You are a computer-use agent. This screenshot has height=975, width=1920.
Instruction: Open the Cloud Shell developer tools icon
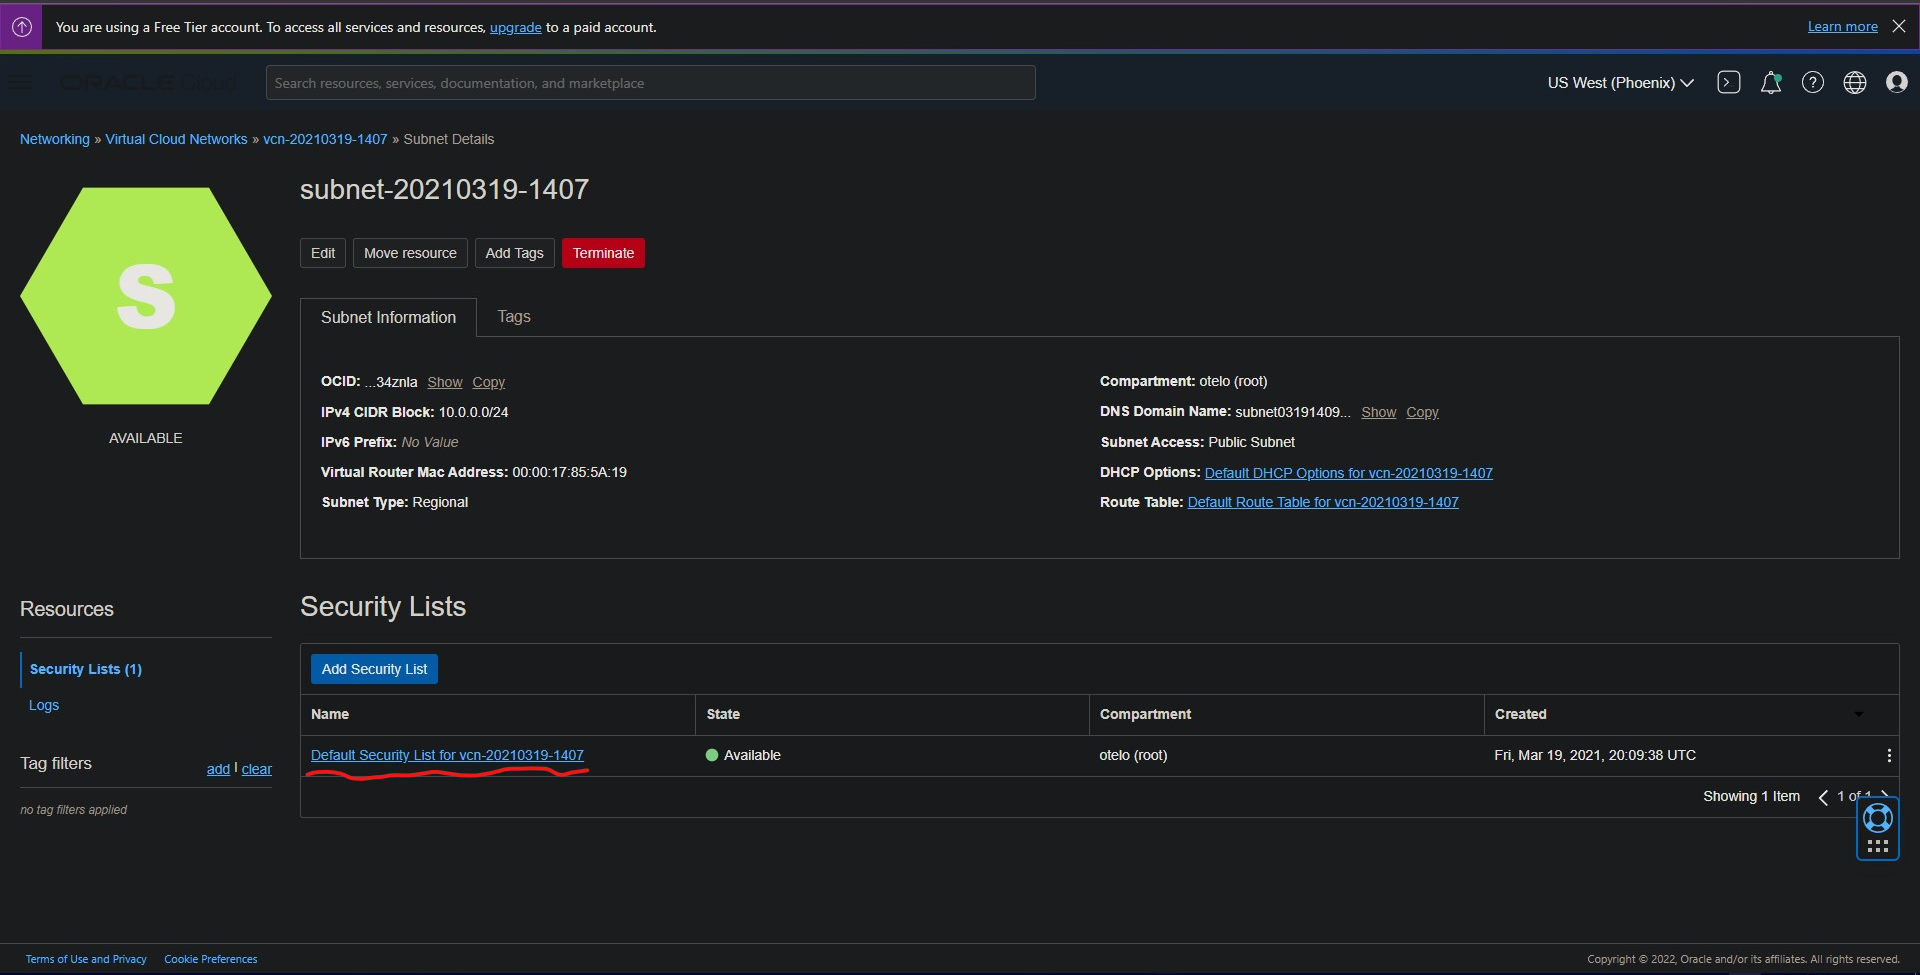coord(1729,83)
